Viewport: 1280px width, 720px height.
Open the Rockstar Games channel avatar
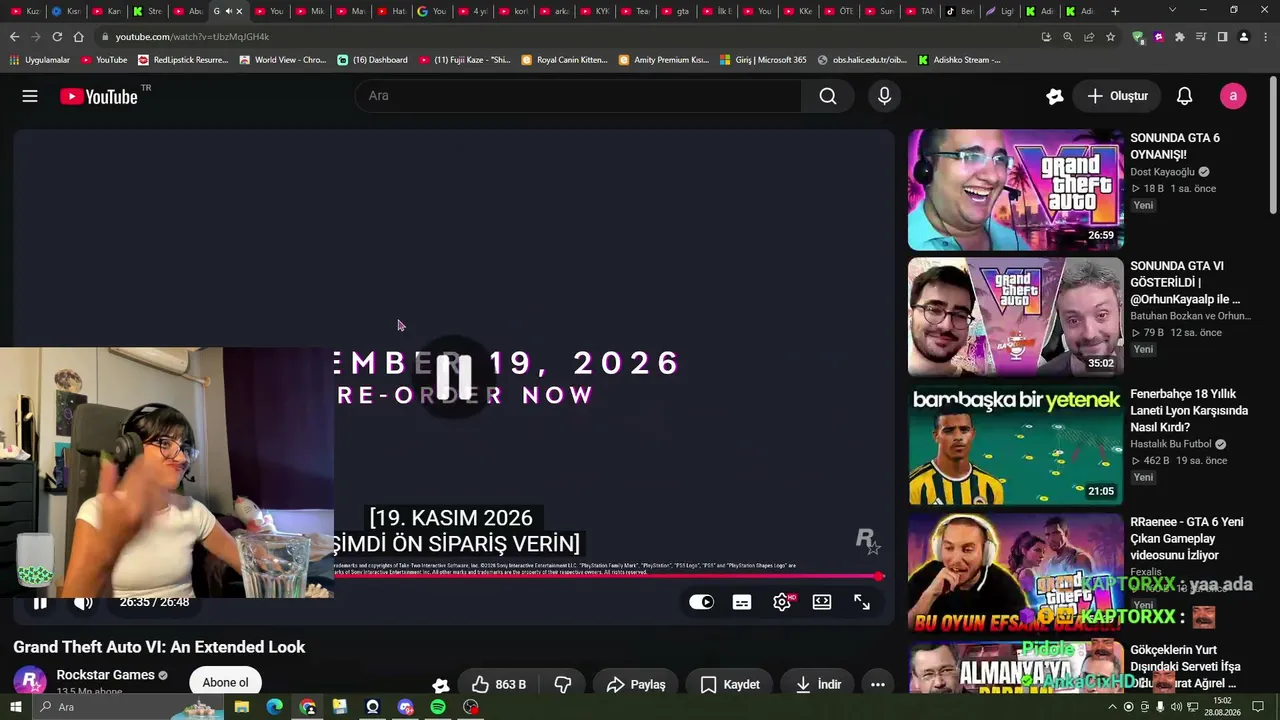[x=29, y=682]
